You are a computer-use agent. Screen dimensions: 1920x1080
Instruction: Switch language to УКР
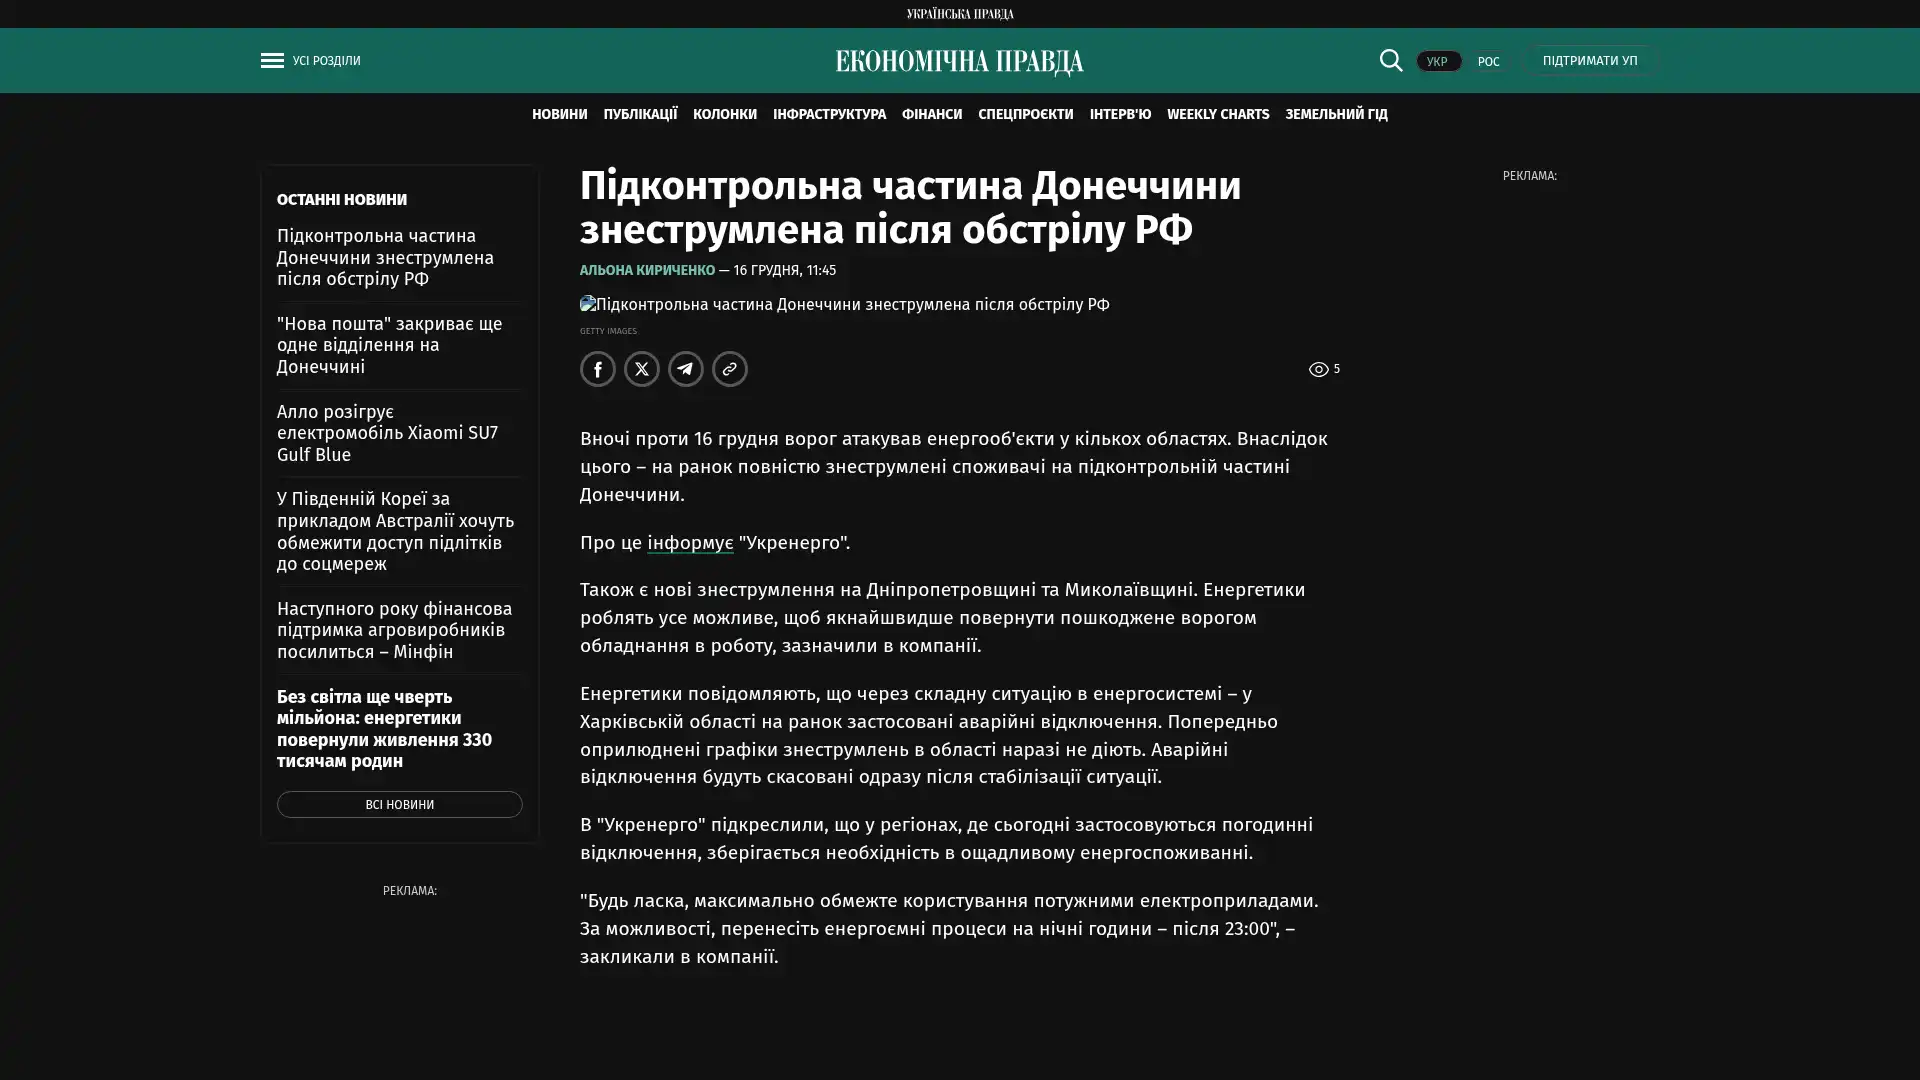tap(1437, 61)
